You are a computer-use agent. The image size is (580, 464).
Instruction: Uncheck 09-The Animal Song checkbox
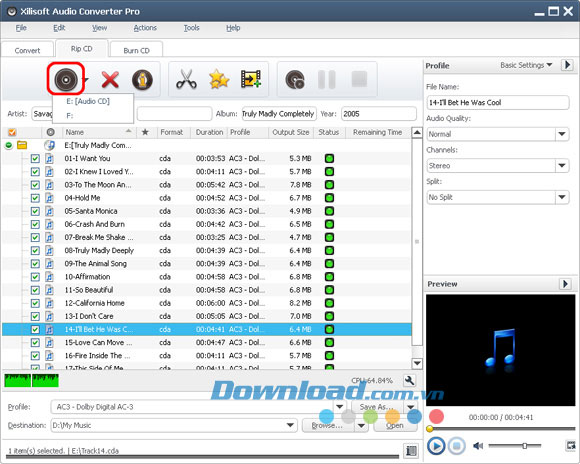(35, 264)
